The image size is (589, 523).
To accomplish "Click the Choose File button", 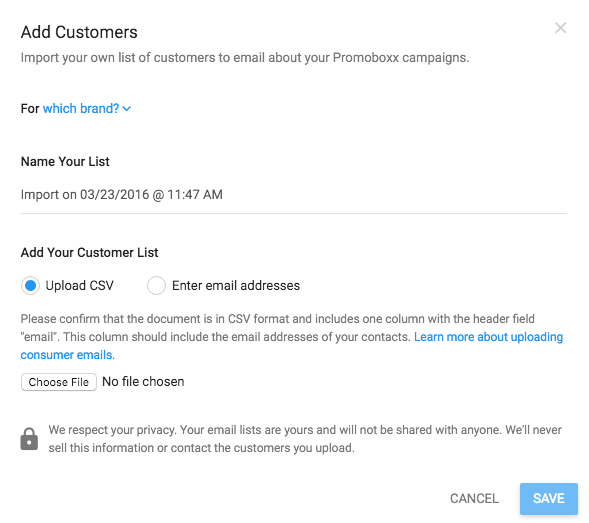I will tap(59, 382).
